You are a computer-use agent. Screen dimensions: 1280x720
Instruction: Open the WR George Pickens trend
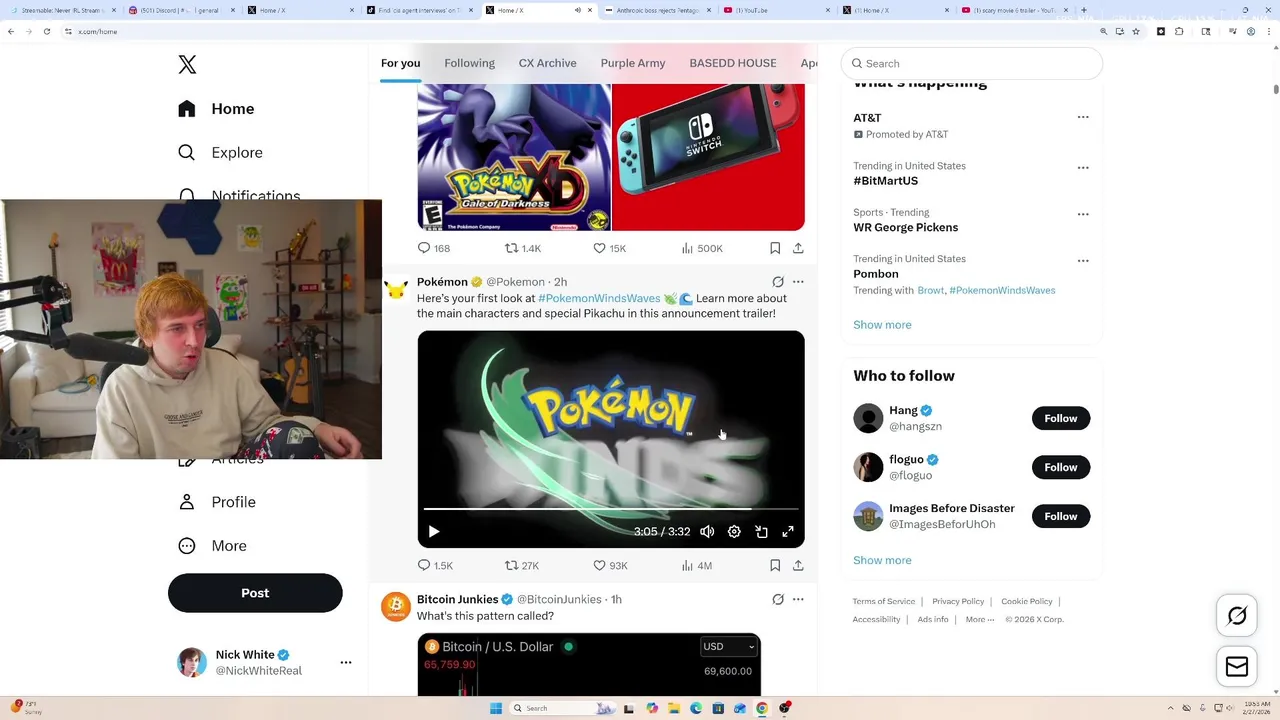905,227
